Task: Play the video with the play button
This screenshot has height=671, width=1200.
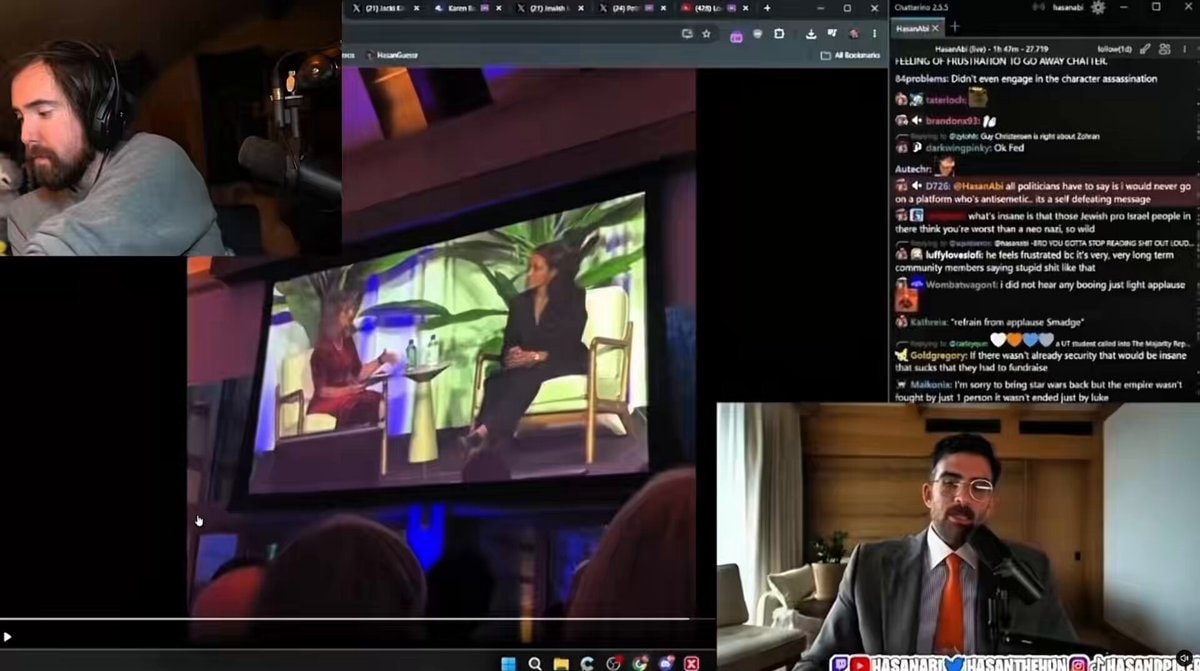Action: click(8, 636)
